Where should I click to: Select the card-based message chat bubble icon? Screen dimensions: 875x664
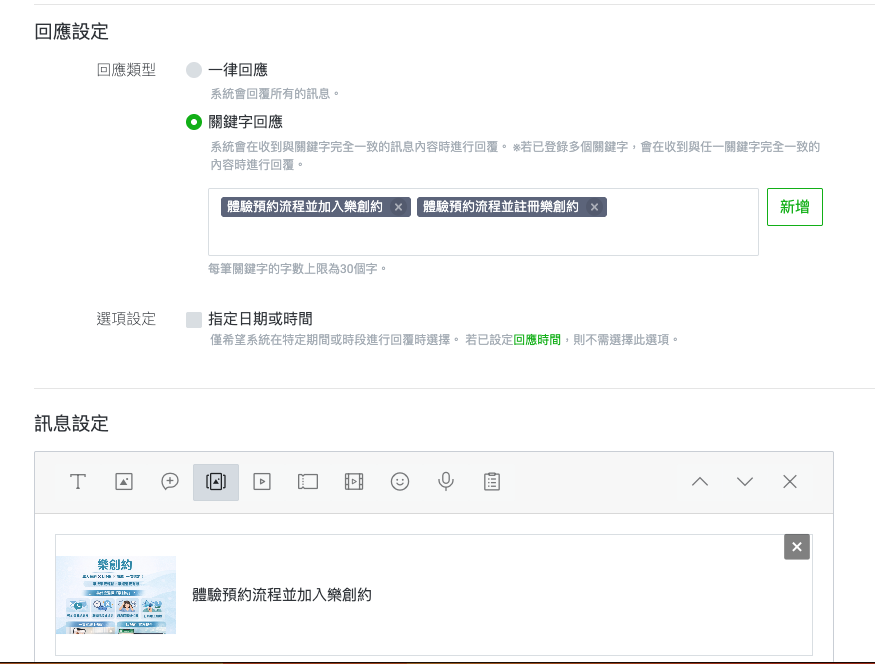click(170, 481)
